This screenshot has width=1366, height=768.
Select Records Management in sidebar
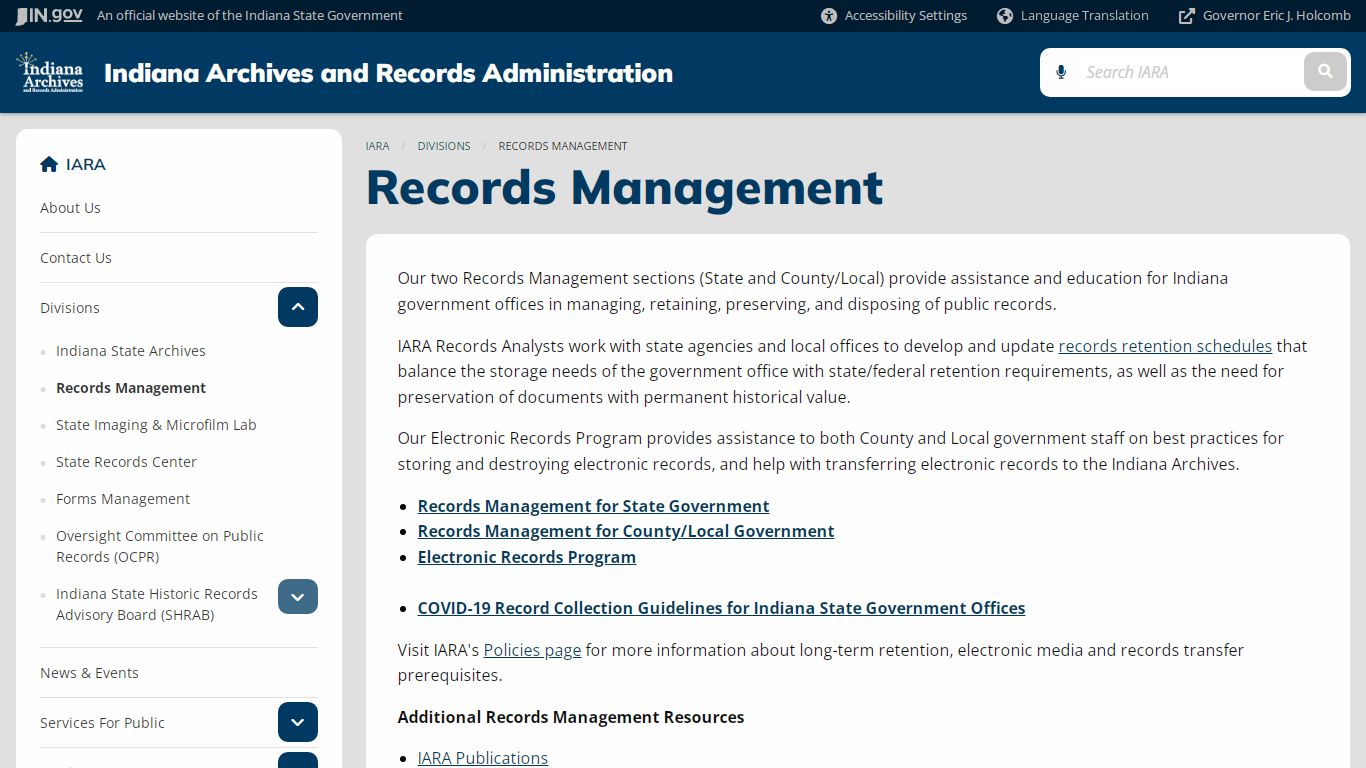(131, 388)
